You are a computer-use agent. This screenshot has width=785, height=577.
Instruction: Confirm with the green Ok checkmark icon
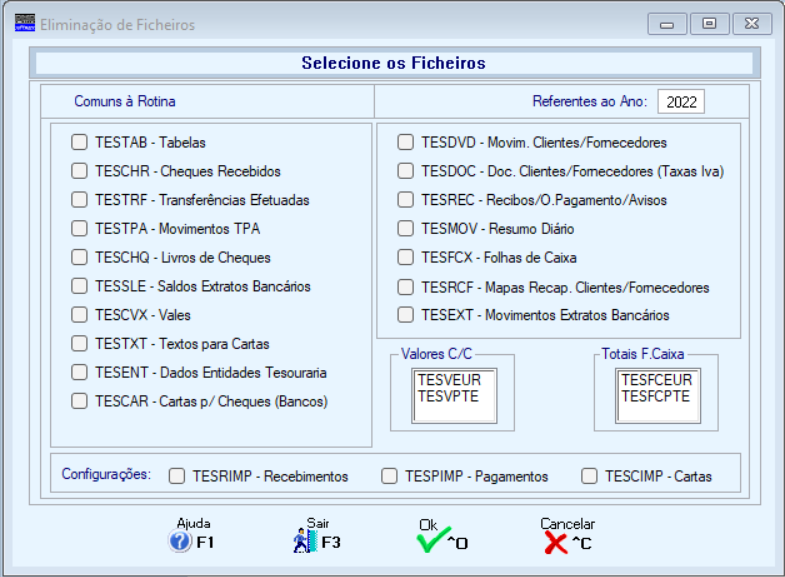[x=433, y=540]
